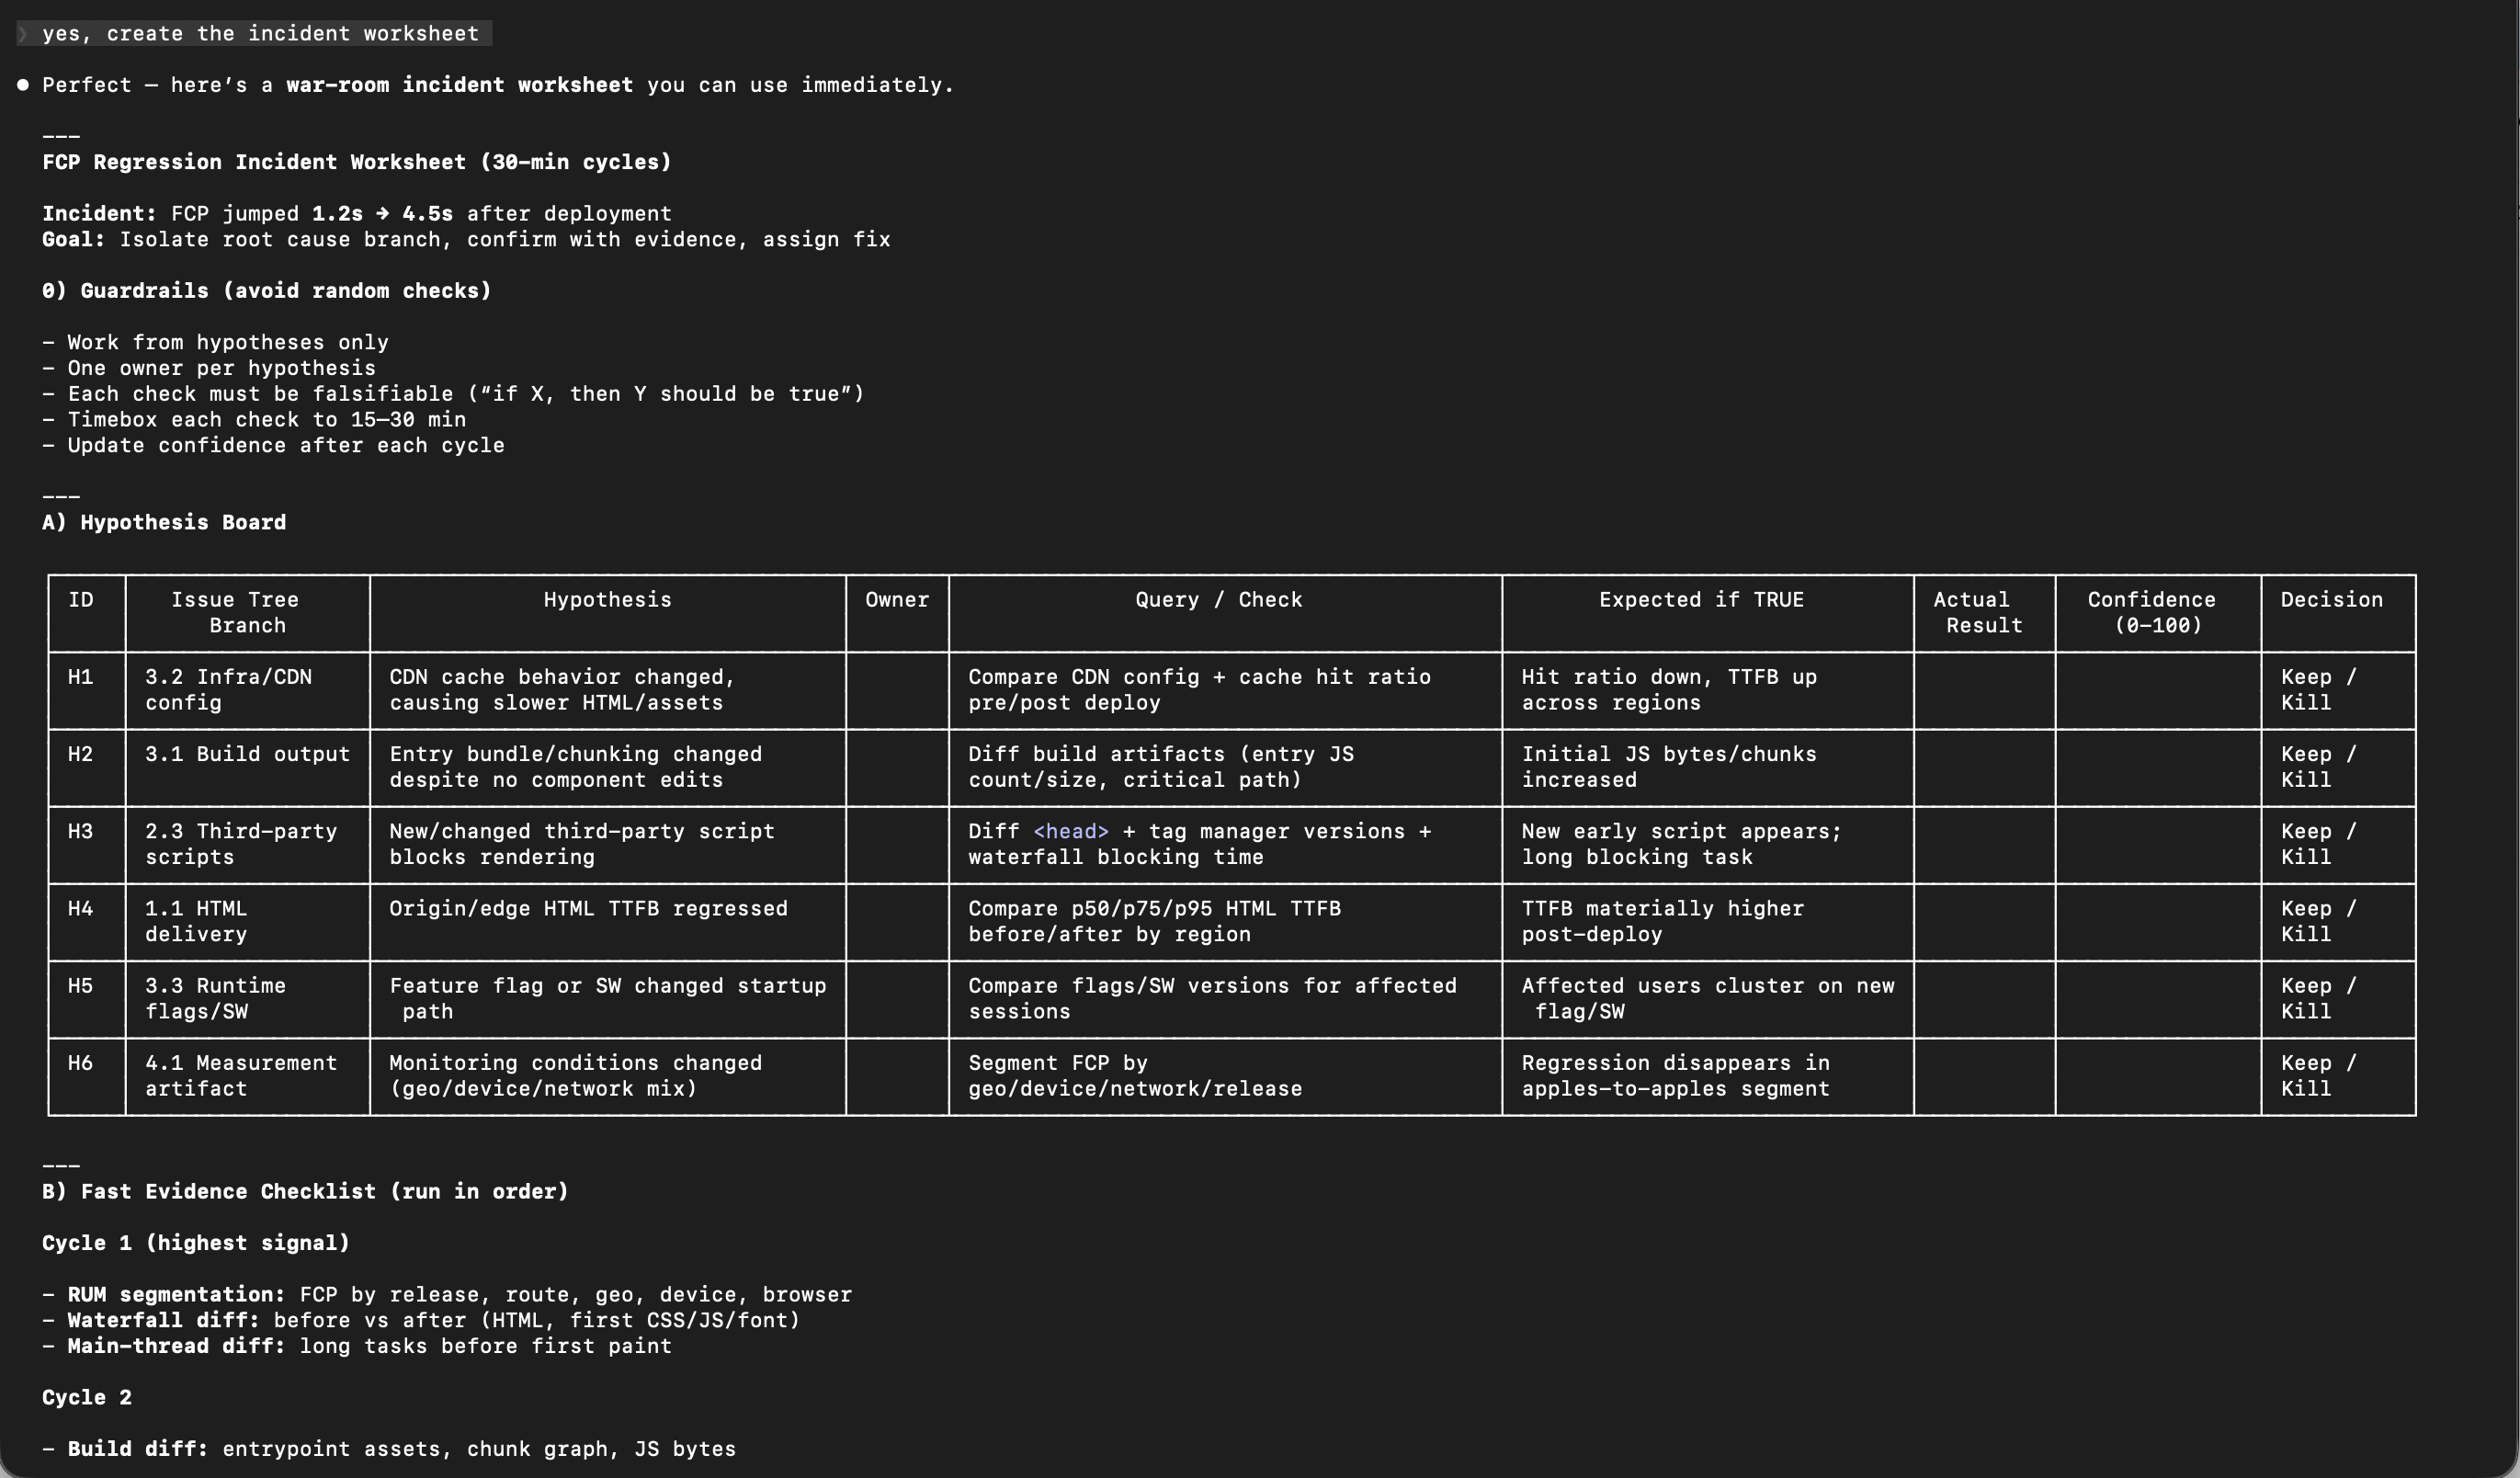The height and width of the screenshot is (1478, 2520).
Task: Click '3.2 Infra/CDN config' branch cell
Action: pos(228,690)
